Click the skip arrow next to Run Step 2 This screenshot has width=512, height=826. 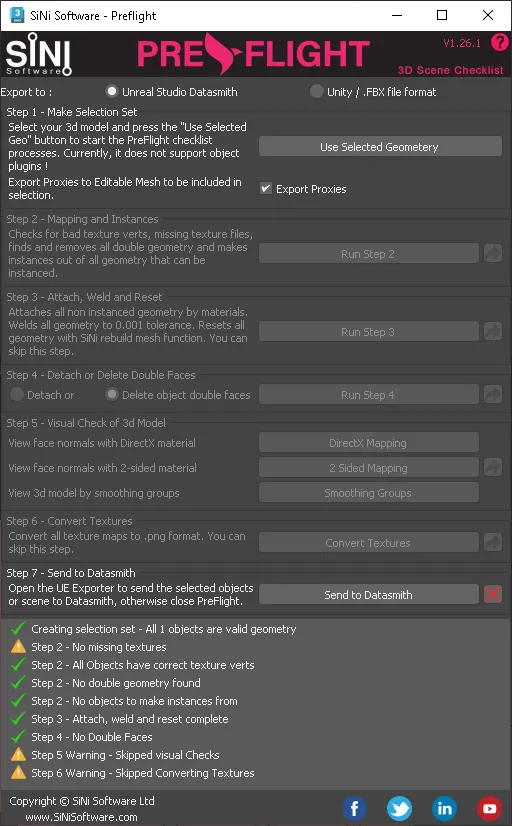[x=493, y=253]
